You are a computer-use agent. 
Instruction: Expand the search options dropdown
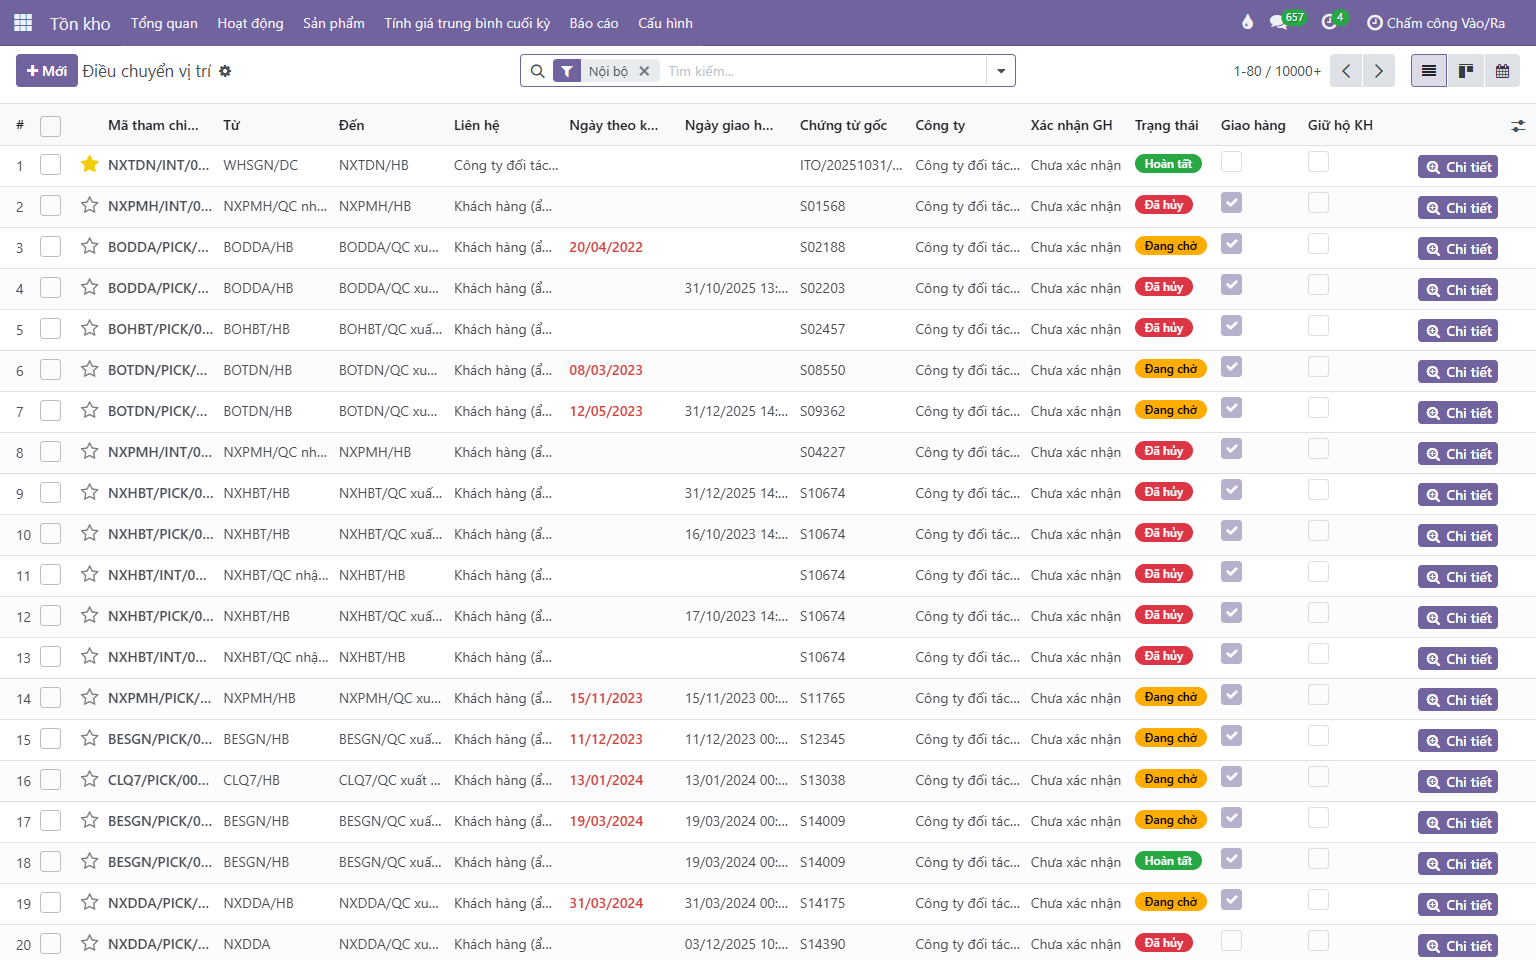1001,71
